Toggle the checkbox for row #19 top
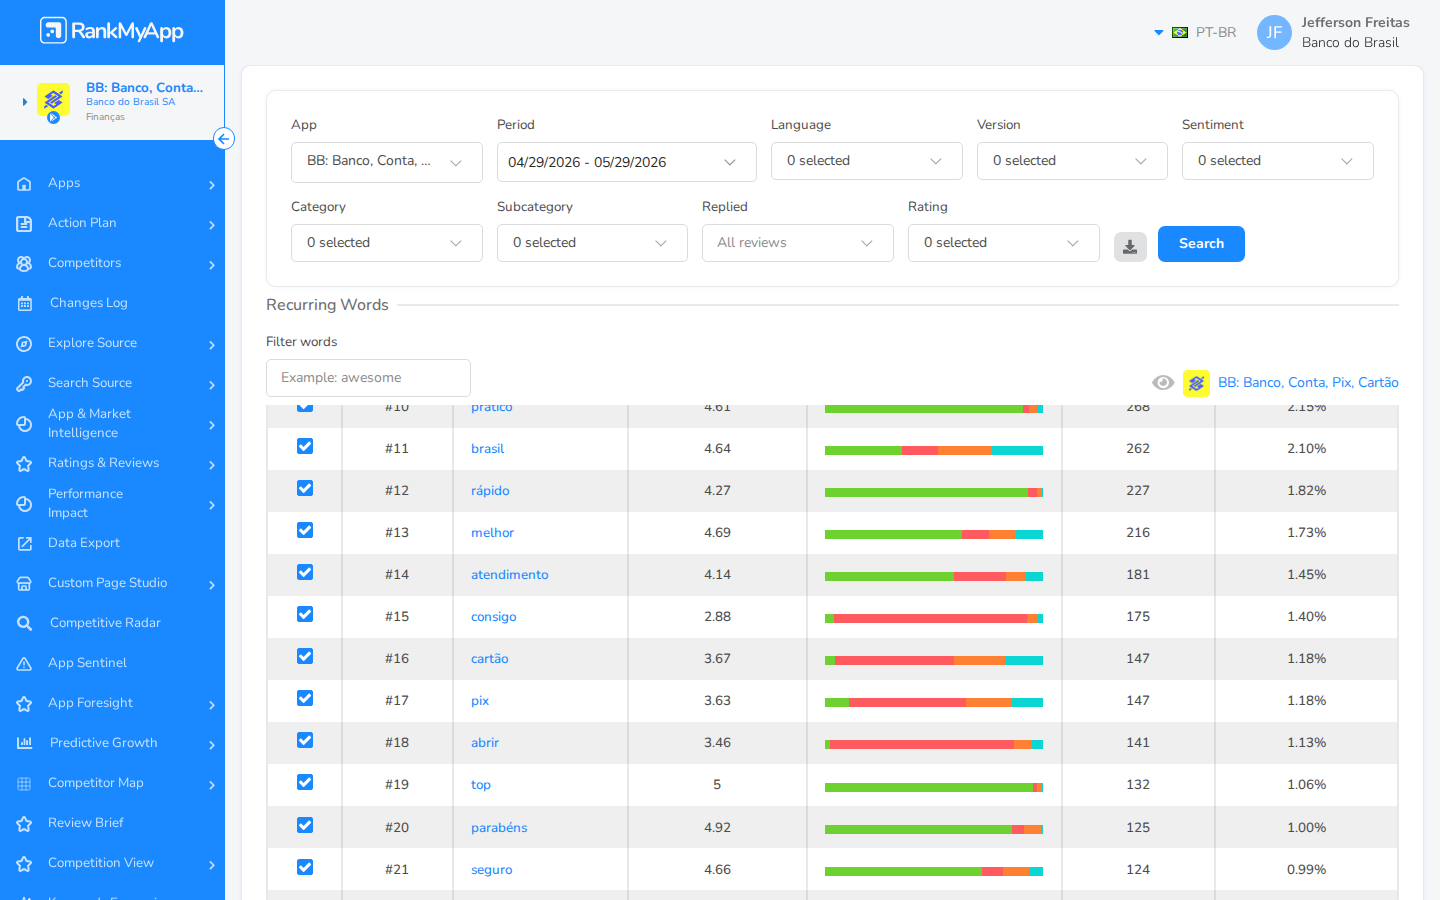 (305, 782)
